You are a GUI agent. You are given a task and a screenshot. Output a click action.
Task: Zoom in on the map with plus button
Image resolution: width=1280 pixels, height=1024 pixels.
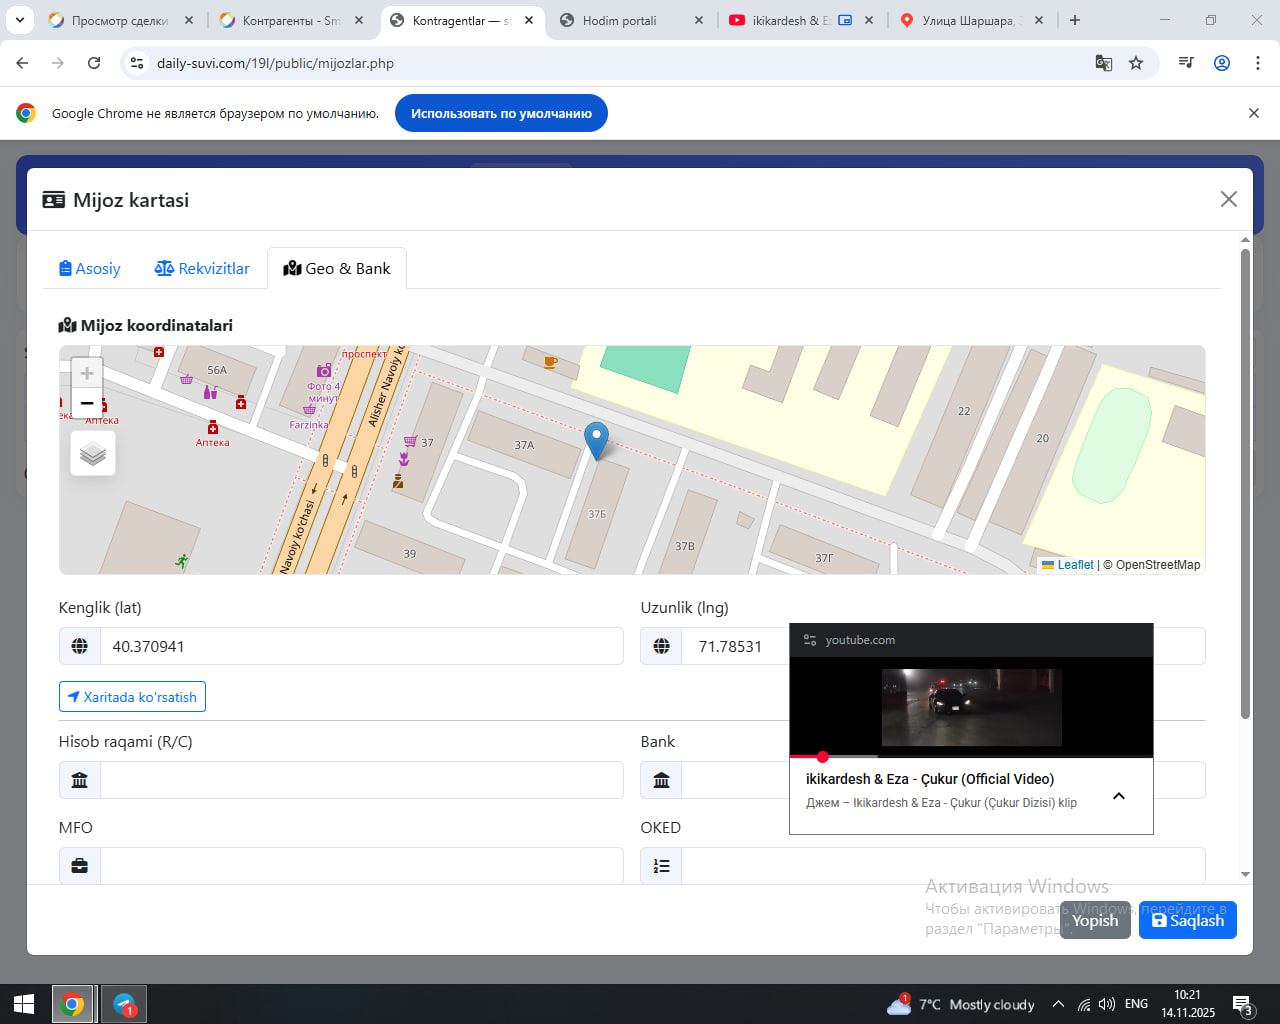87,373
